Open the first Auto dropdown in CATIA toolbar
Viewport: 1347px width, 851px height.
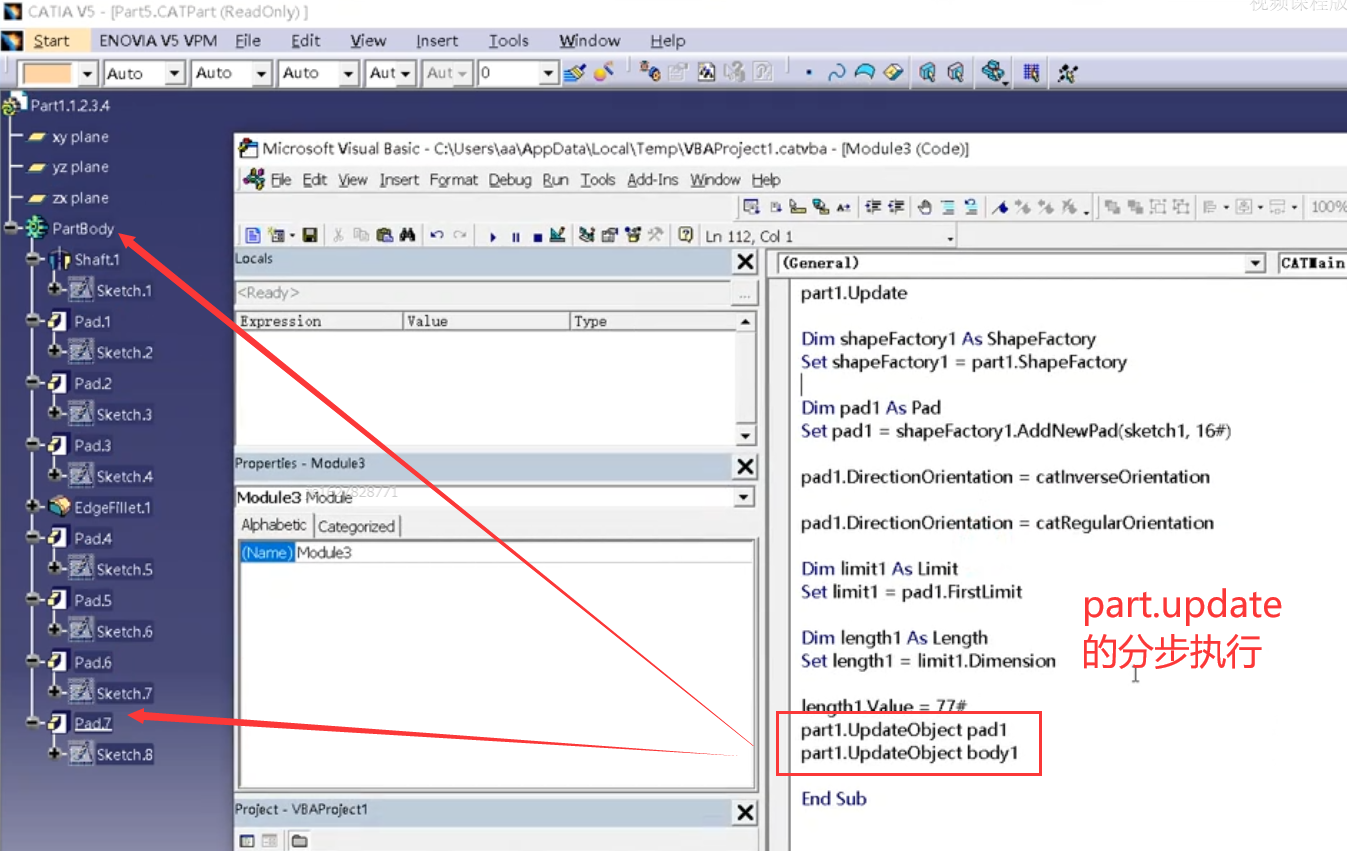click(x=175, y=73)
